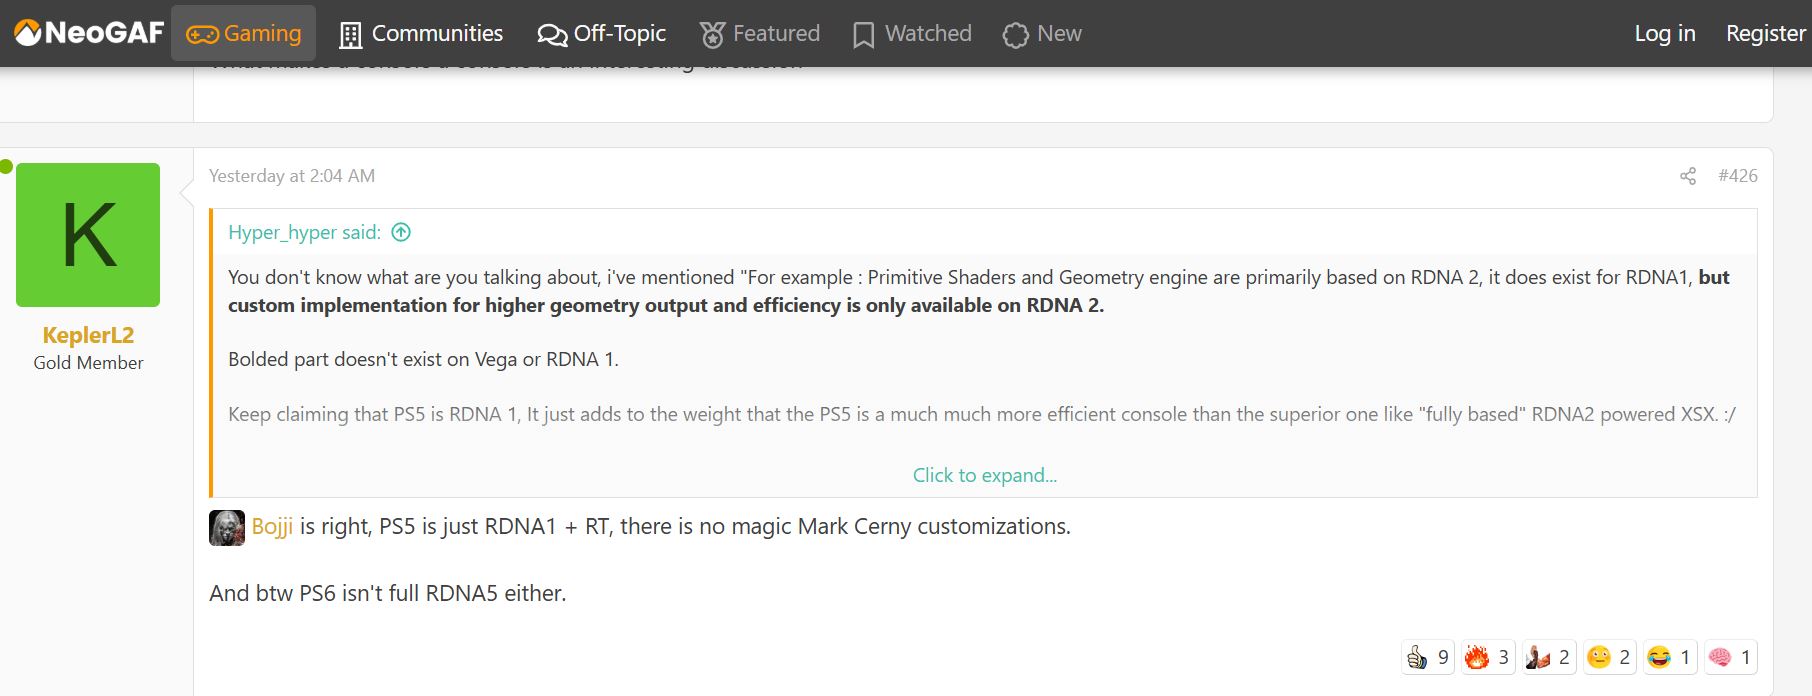Open the Communities section
This screenshot has height=696, width=1812.
(421, 34)
